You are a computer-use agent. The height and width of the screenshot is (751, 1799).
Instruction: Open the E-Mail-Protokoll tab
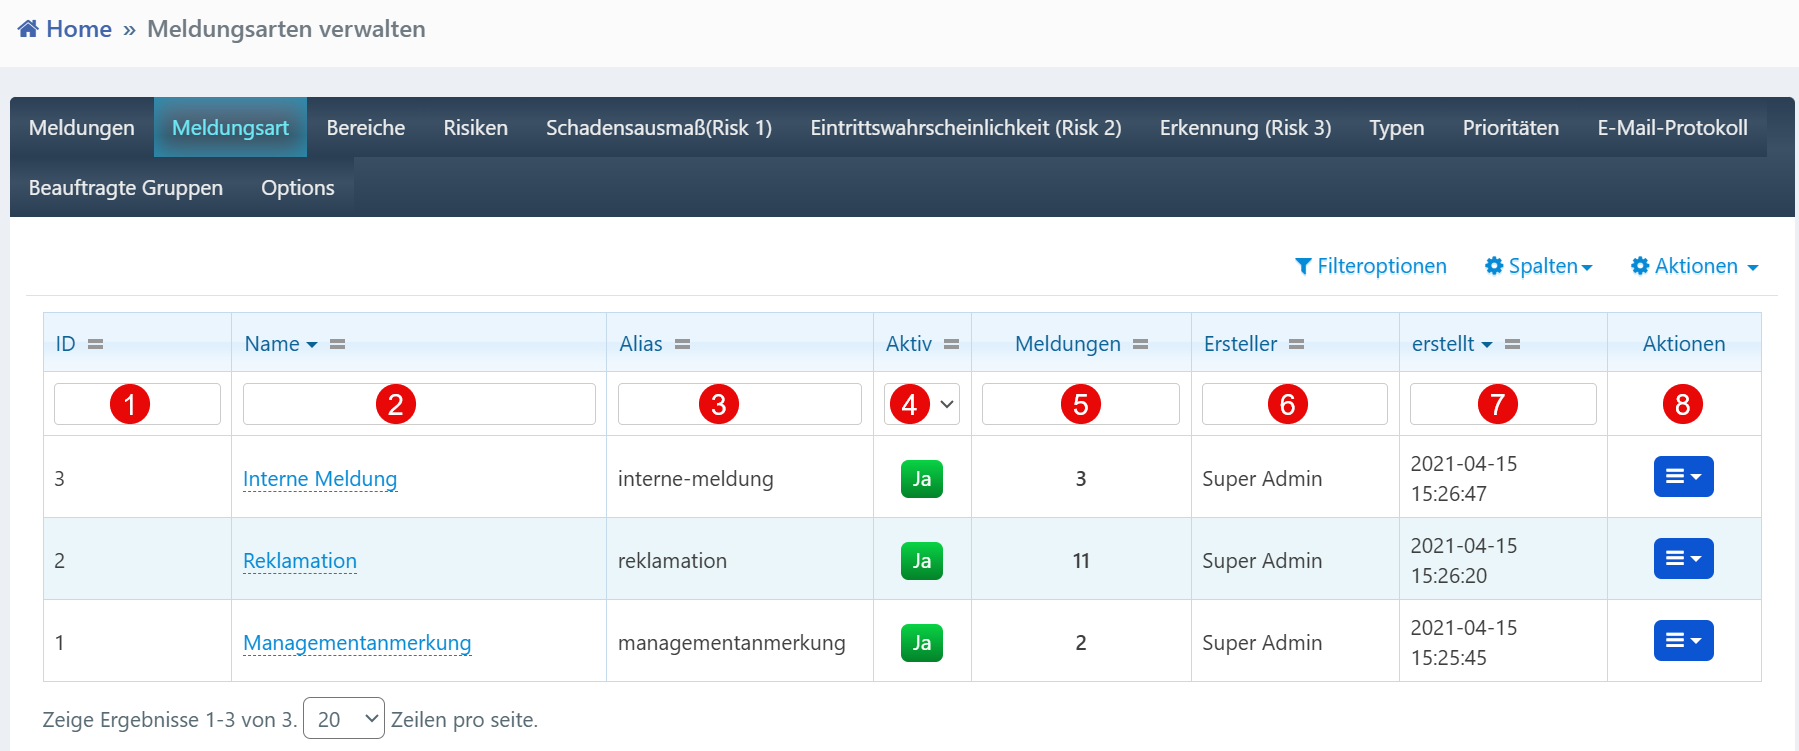[1671, 128]
